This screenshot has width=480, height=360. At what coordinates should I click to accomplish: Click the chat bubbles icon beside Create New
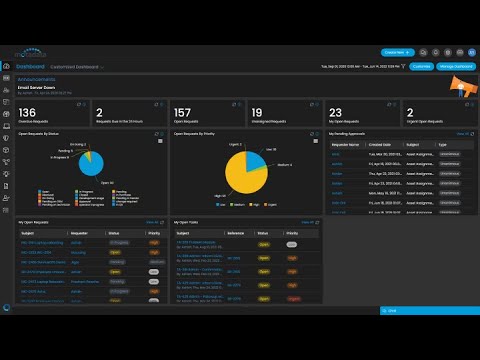click(423, 52)
